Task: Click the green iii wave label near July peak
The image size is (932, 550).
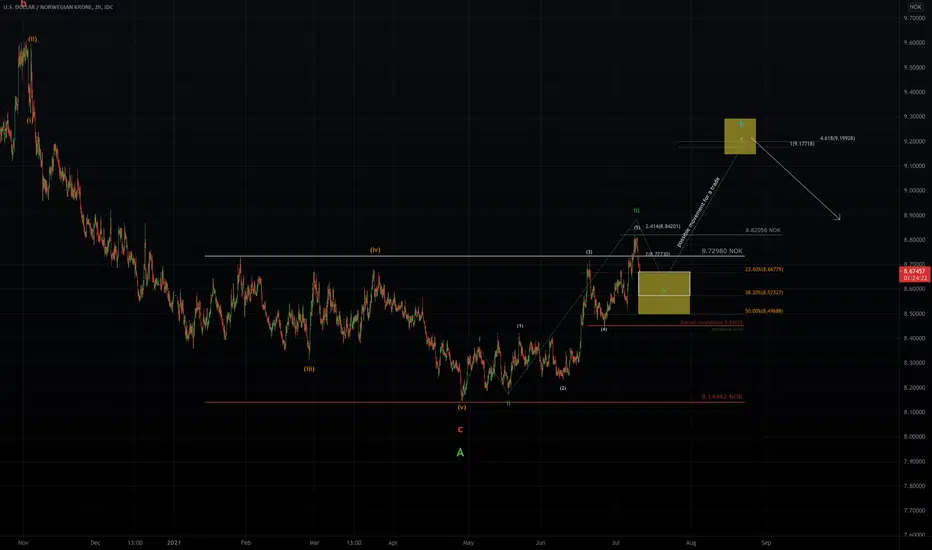Action: tap(637, 210)
